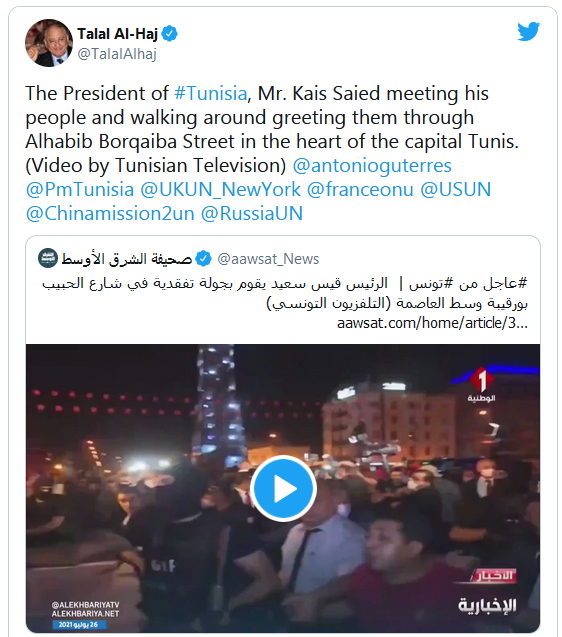Open Talal Al-Haj's profile picture
Image resolution: width=562 pixels, height=637 pixels.
tap(49, 43)
